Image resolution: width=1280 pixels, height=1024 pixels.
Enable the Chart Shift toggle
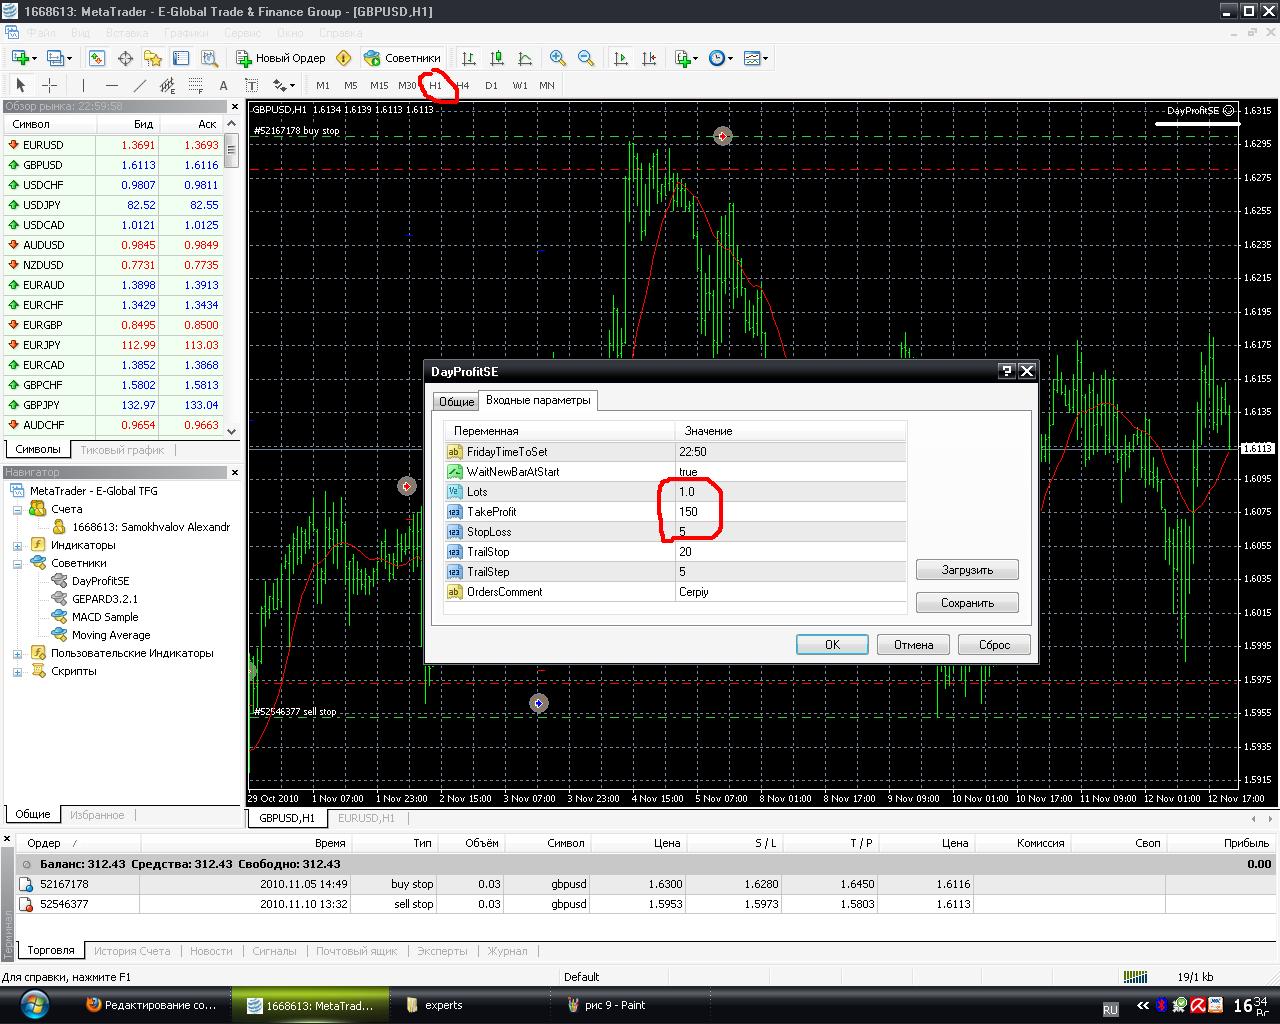[x=649, y=58]
